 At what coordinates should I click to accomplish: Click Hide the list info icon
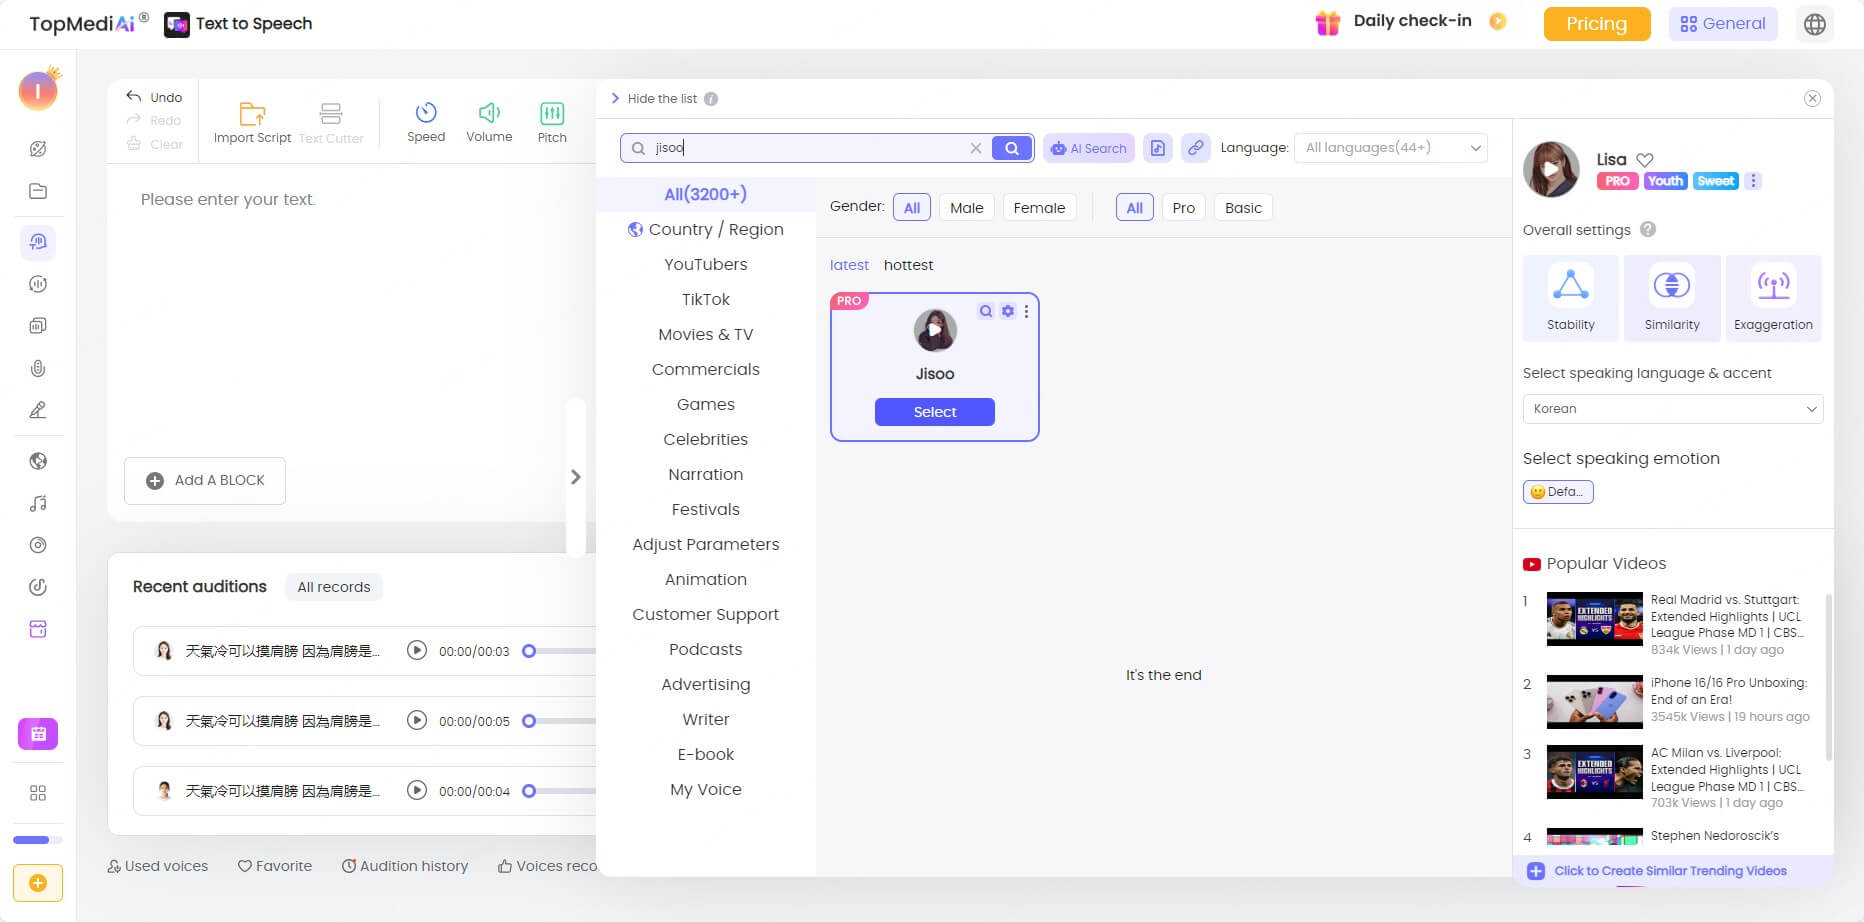click(711, 99)
